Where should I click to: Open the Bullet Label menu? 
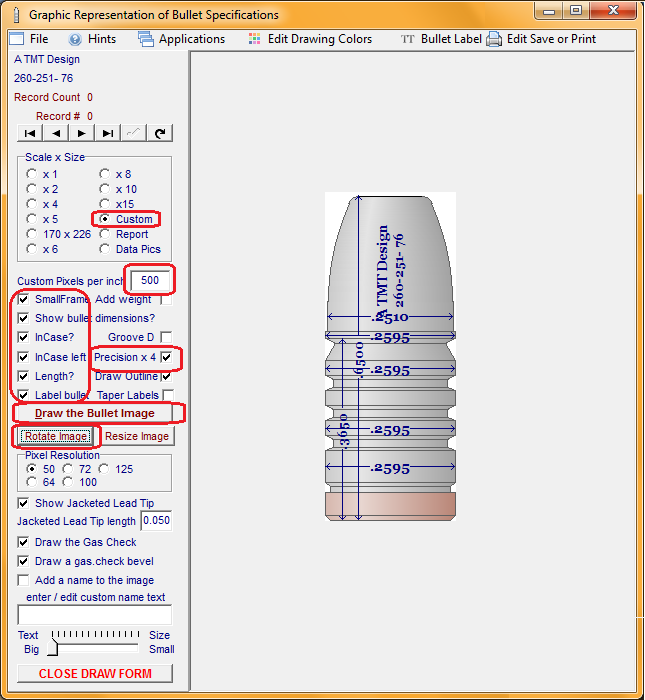click(x=451, y=39)
